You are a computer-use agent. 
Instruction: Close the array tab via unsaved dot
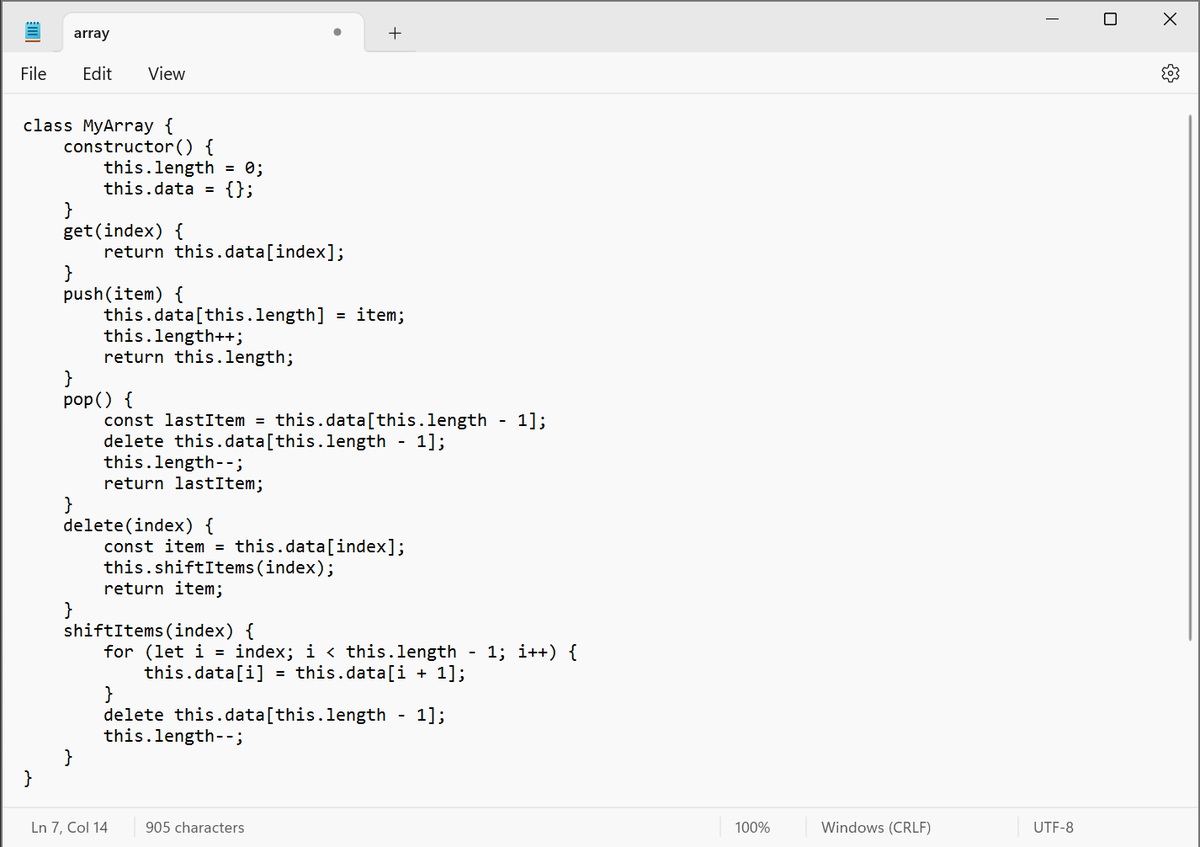click(338, 33)
